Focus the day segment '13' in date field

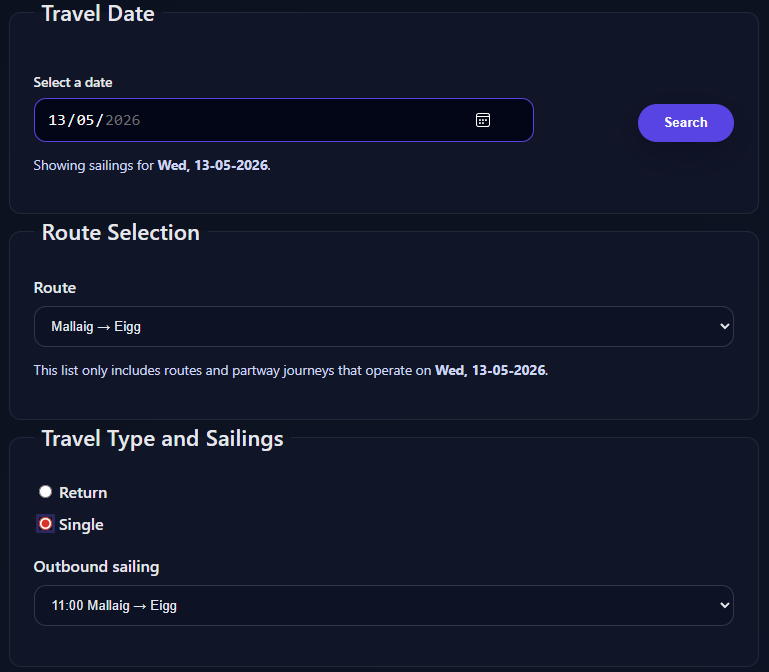point(57,120)
